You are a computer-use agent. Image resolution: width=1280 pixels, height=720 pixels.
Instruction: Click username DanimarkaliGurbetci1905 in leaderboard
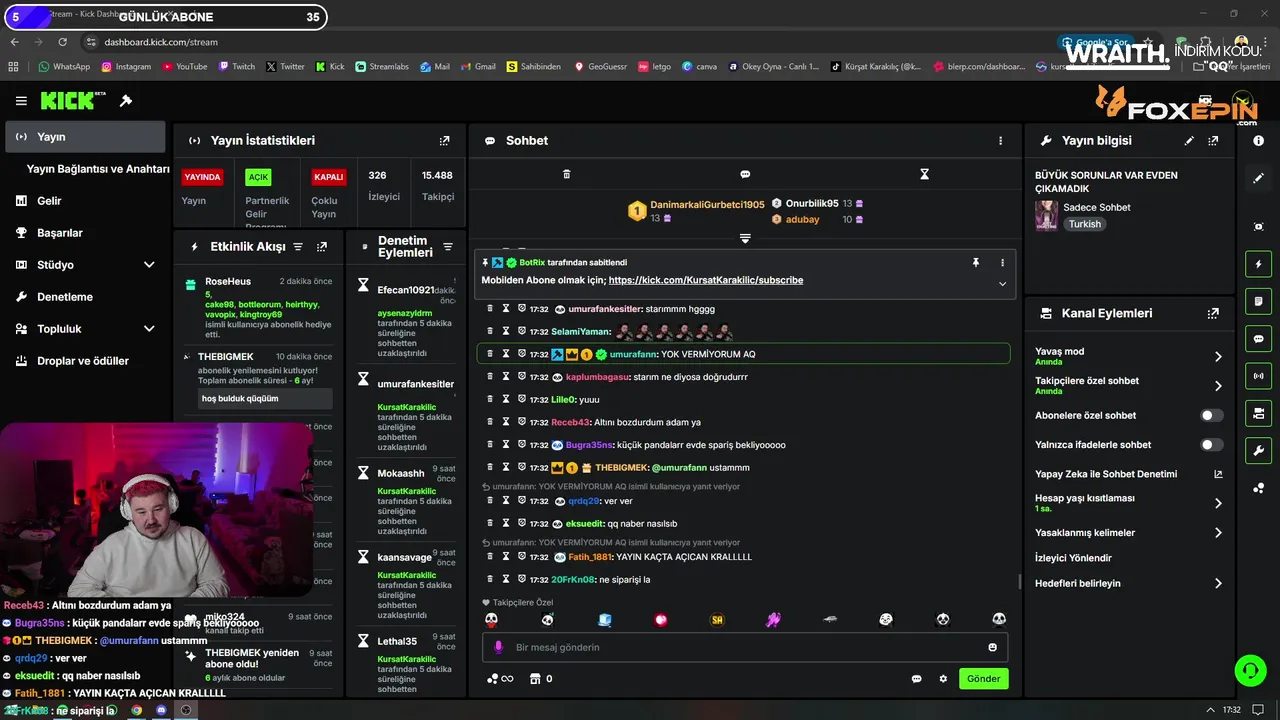click(707, 204)
